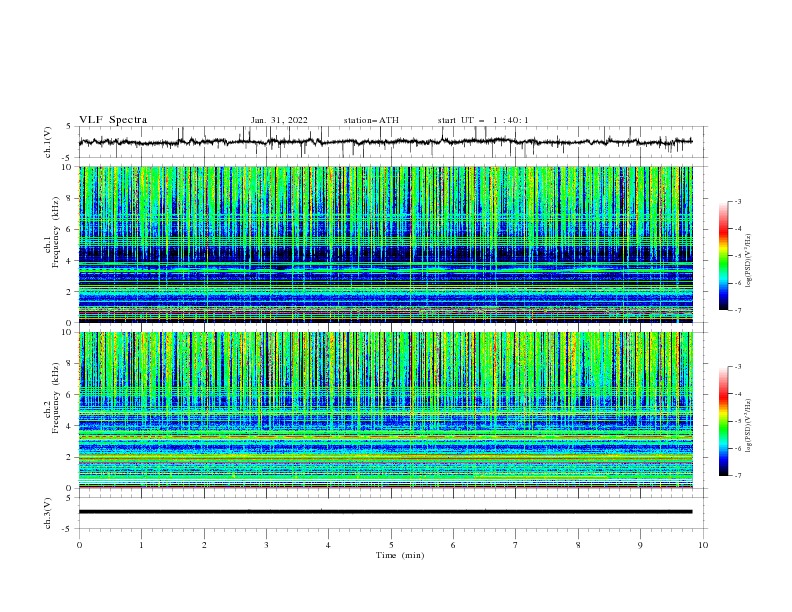Click the "start UT = 1 :40: 1" text

[x=483, y=120]
